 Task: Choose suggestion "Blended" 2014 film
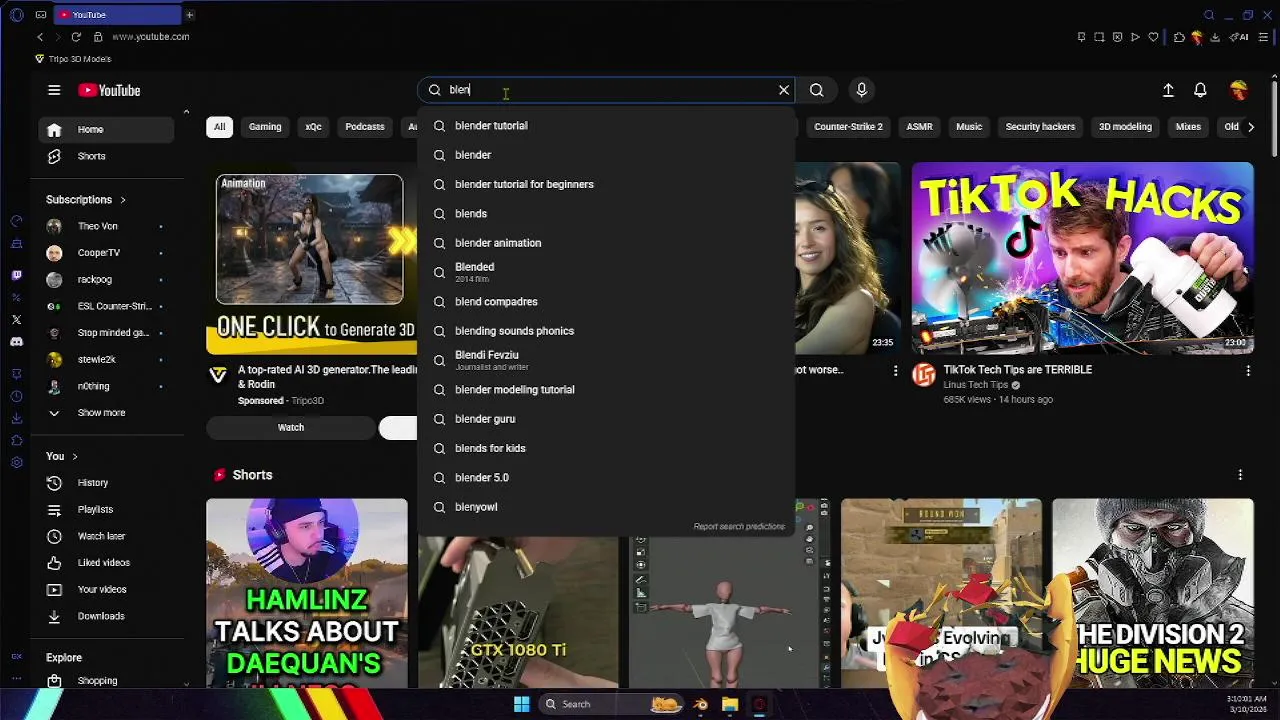(606, 272)
